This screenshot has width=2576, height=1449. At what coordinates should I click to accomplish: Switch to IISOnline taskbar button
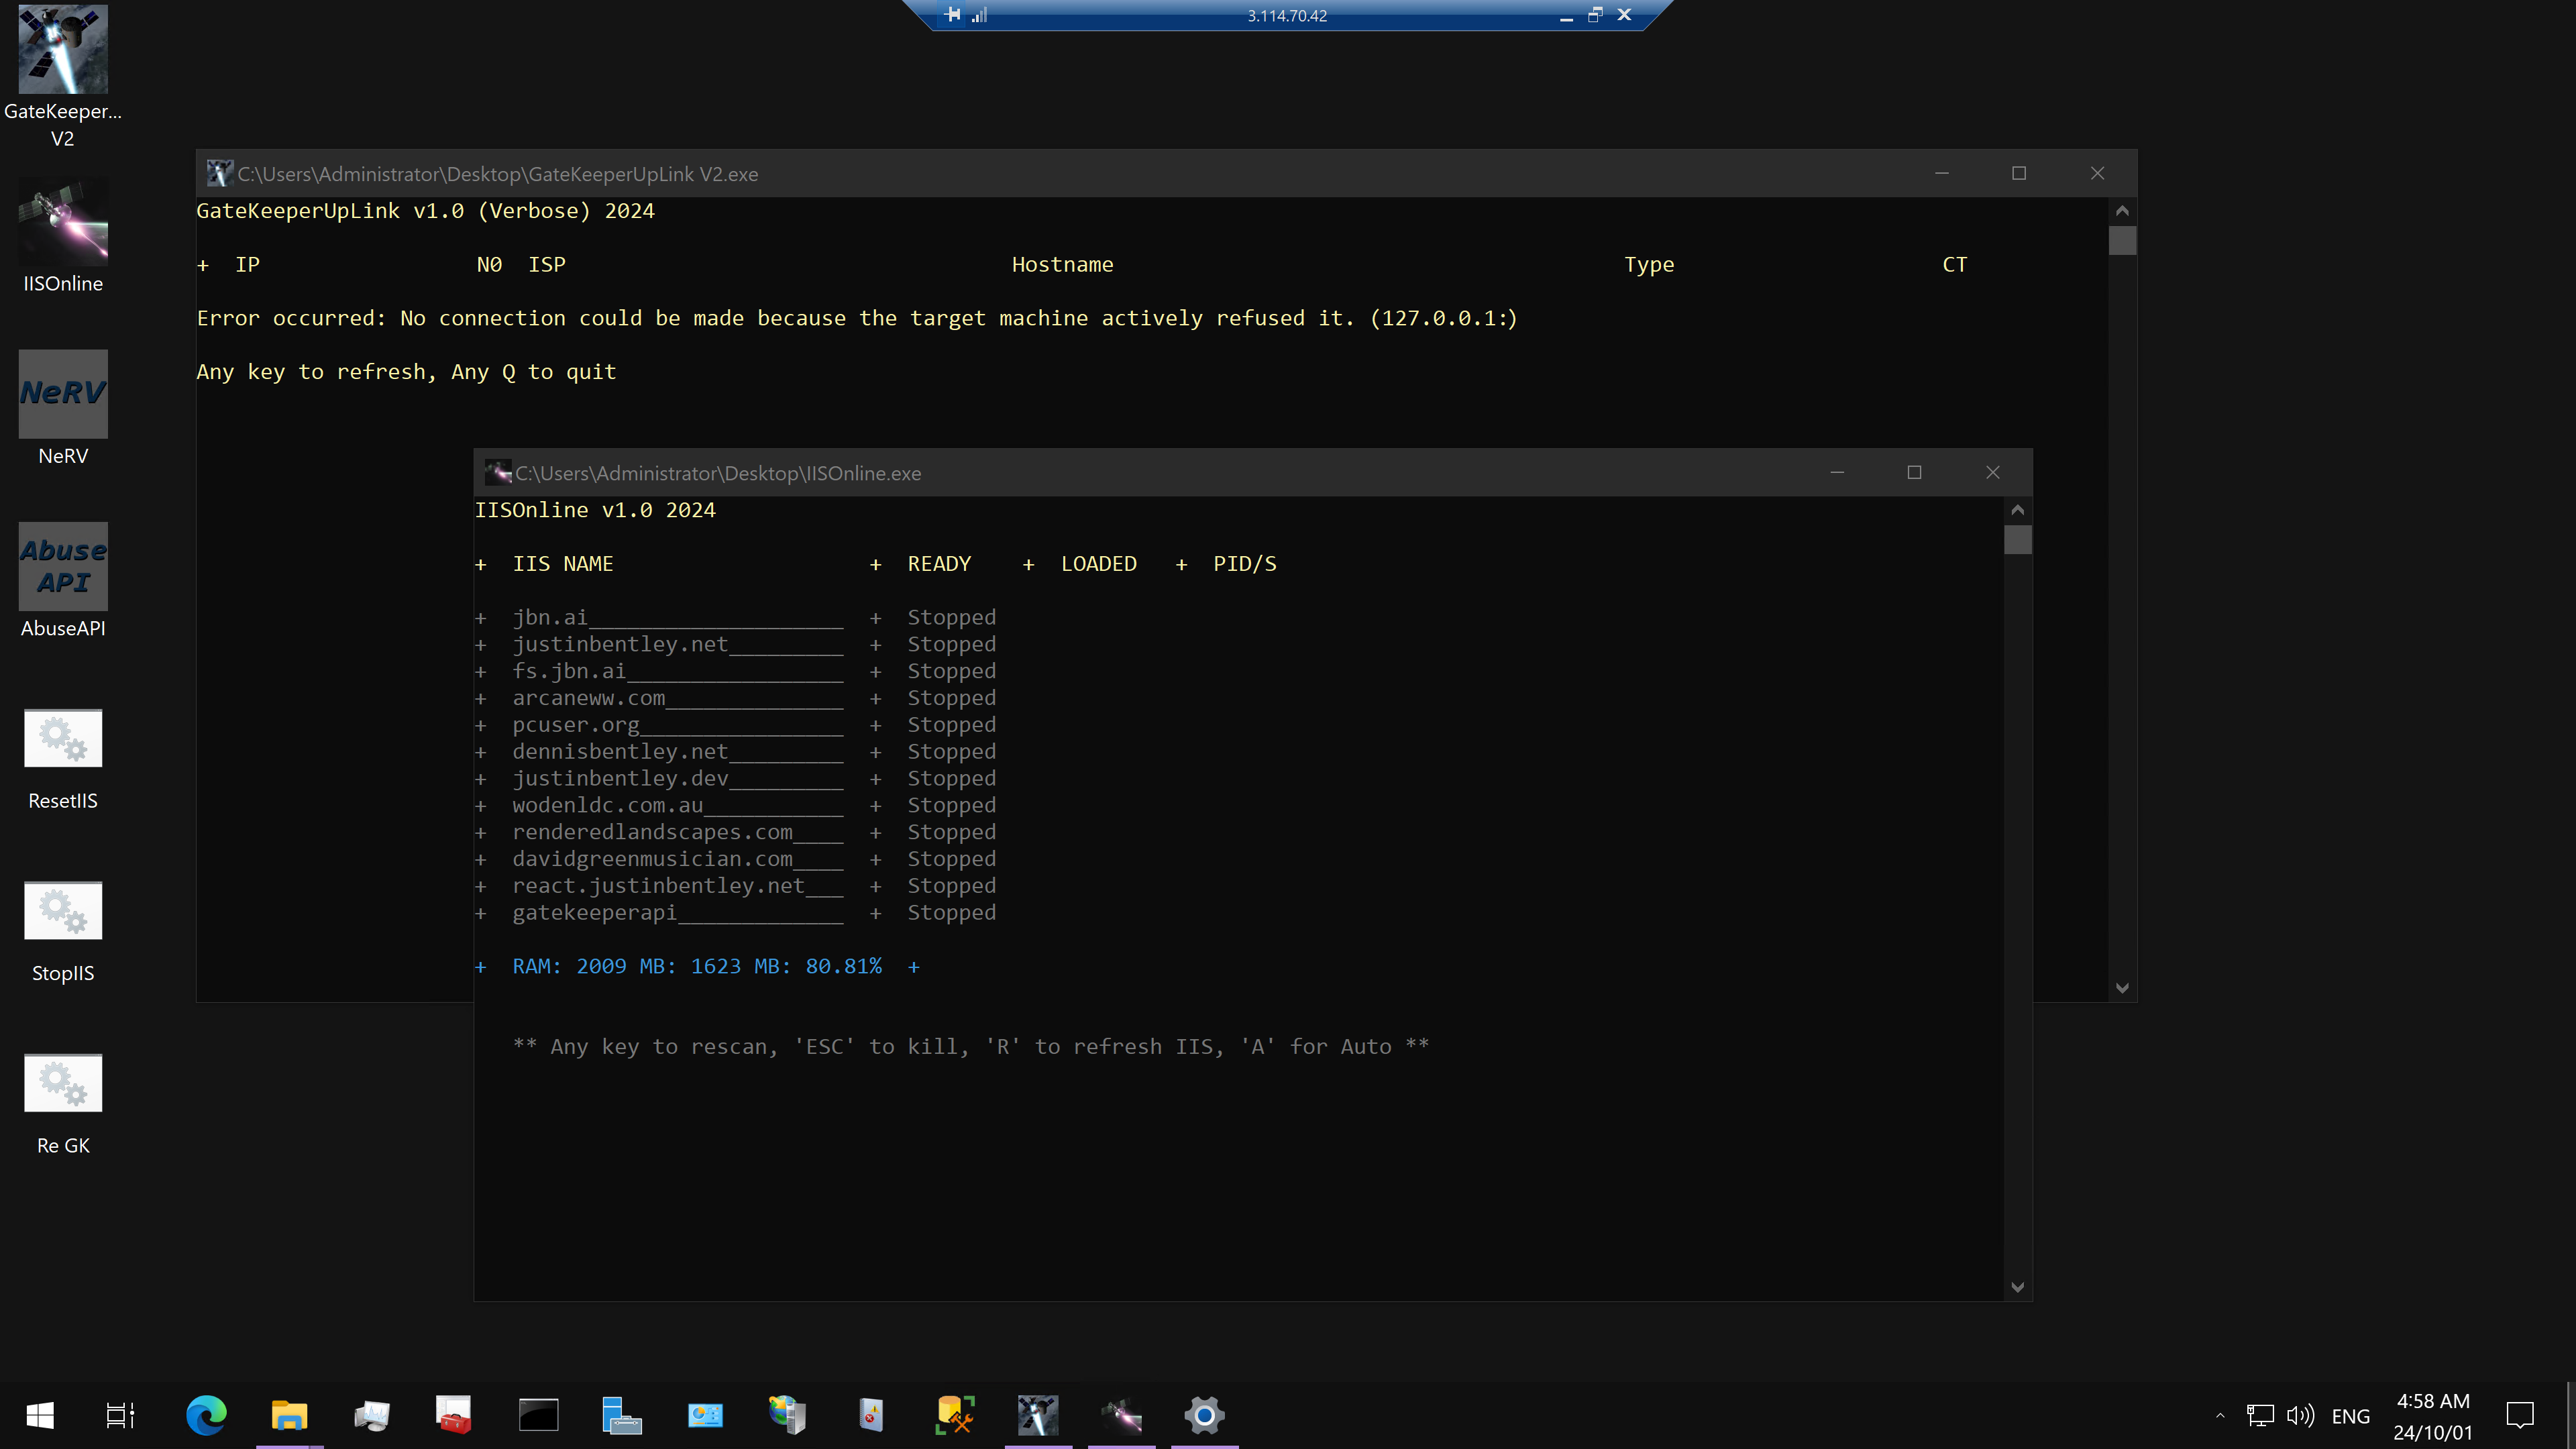coord(1121,1415)
